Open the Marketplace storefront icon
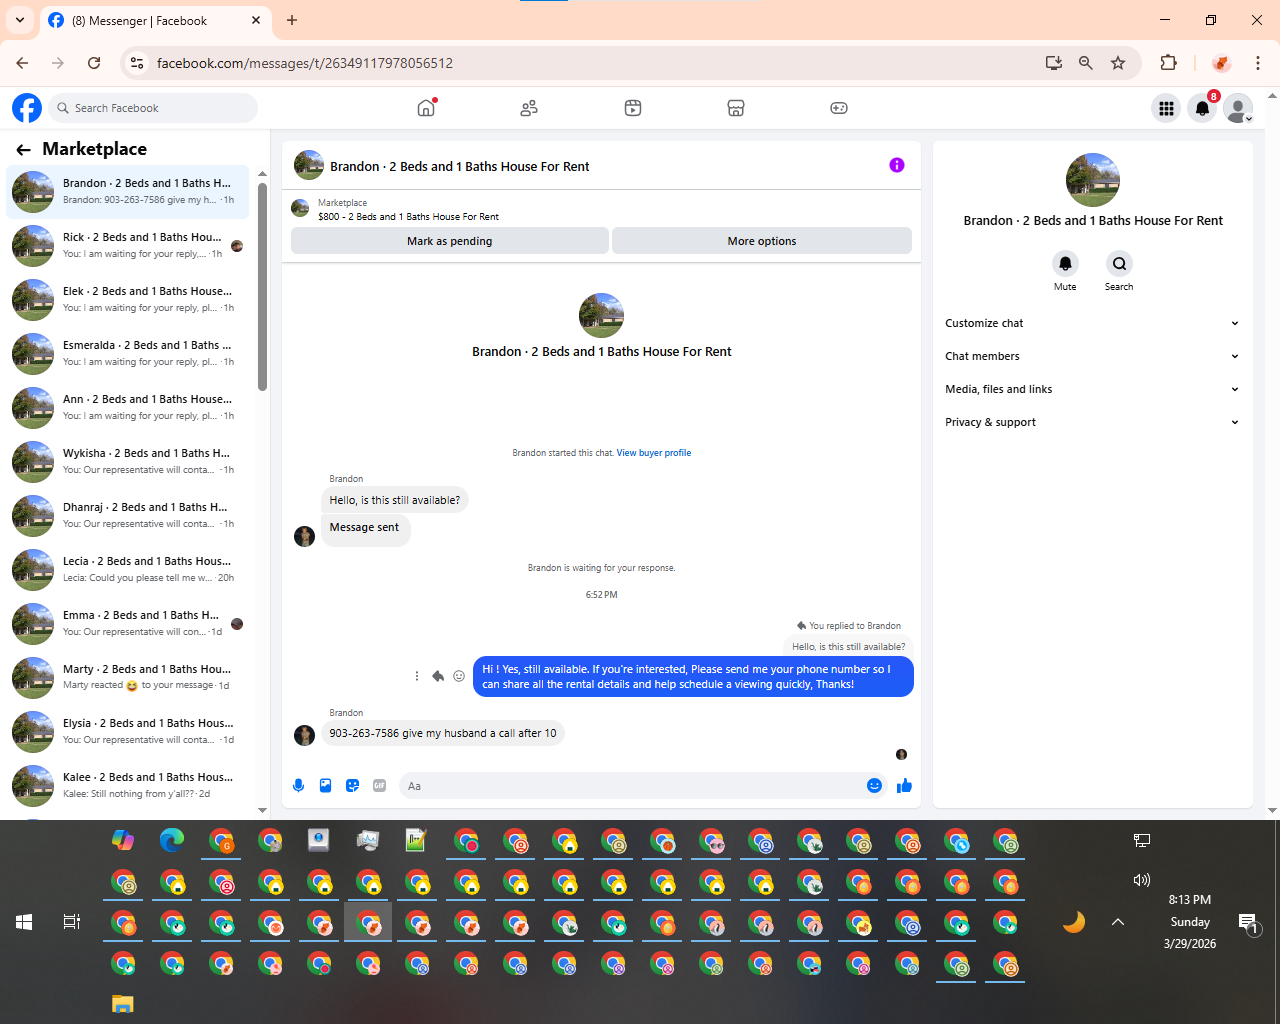Screen dimensions: 1280x1024 pos(736,108)
